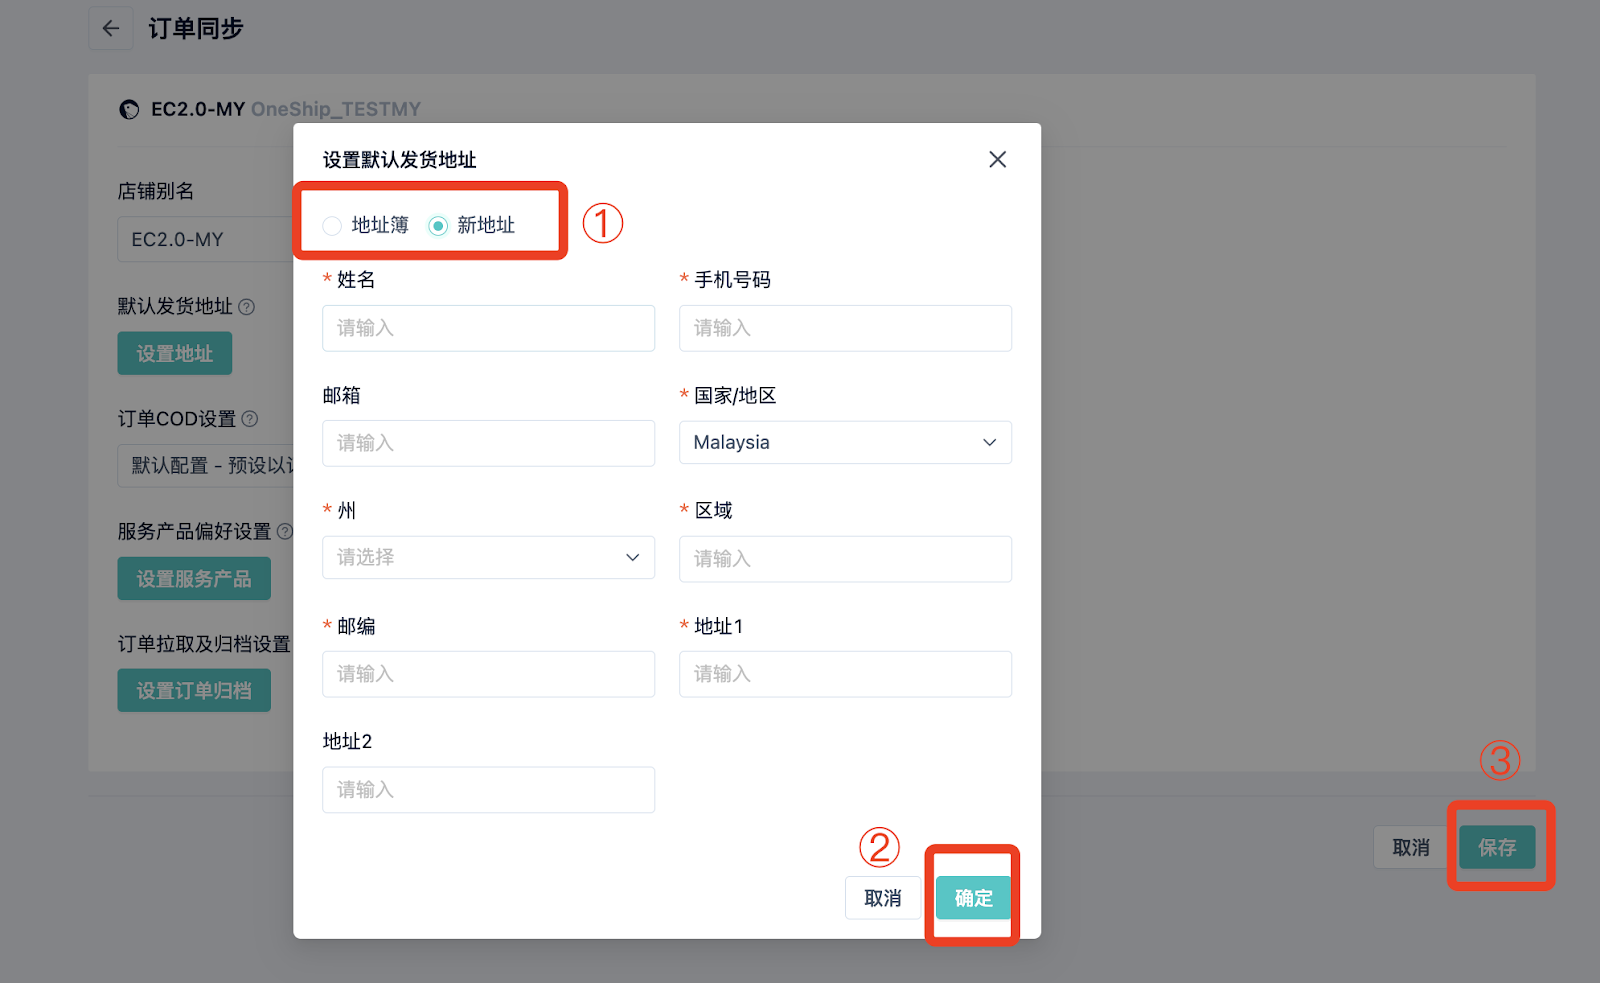Click the back arrow beside 订单同步
The height and width of the screenshot is (983, 1600).
click(111, 29)
